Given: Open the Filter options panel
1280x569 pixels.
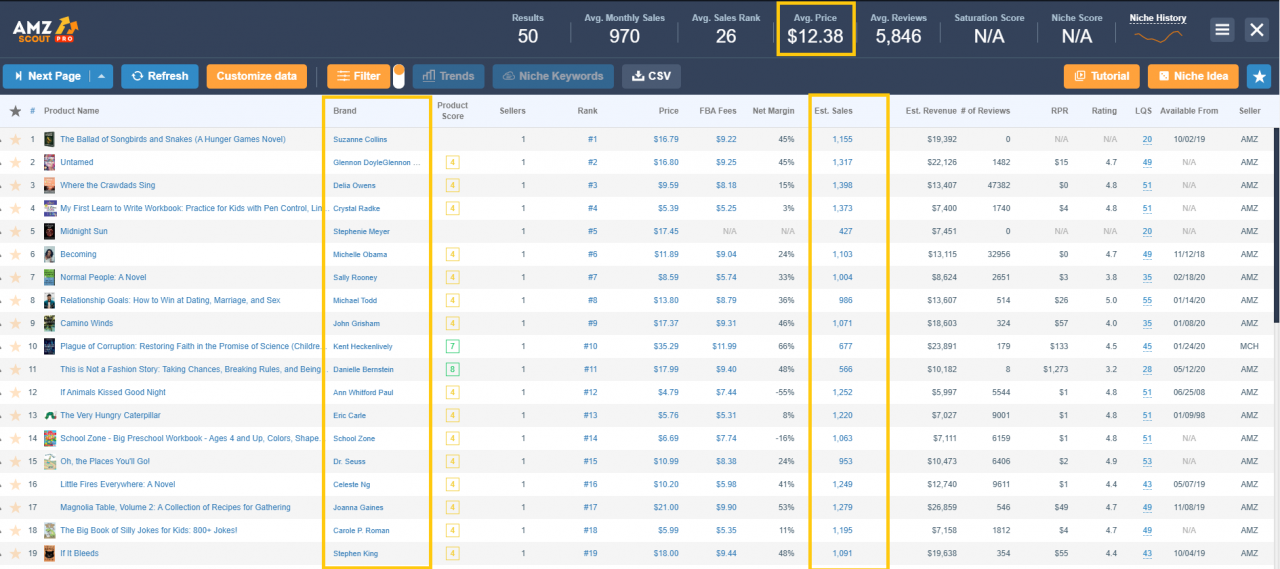Looking at the screenshot, I should click(358, 76).
